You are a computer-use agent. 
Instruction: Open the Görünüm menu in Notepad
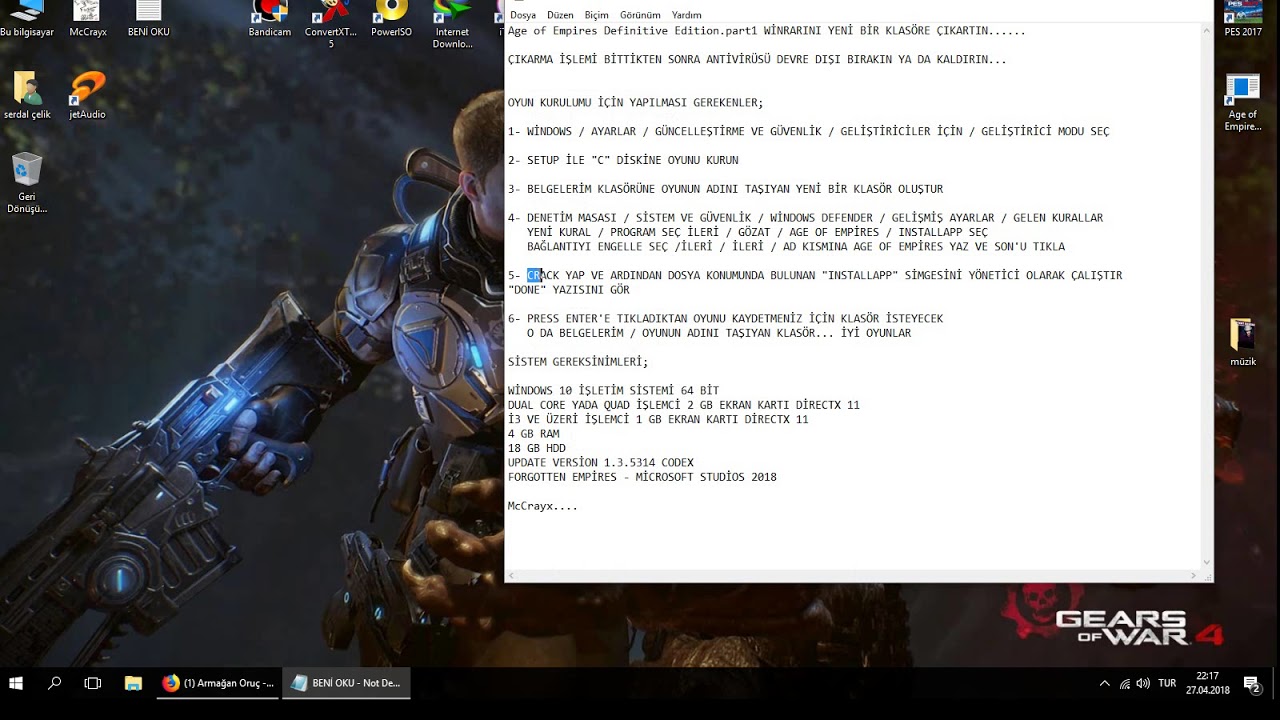pyautogui.click(x=640, y=15)
